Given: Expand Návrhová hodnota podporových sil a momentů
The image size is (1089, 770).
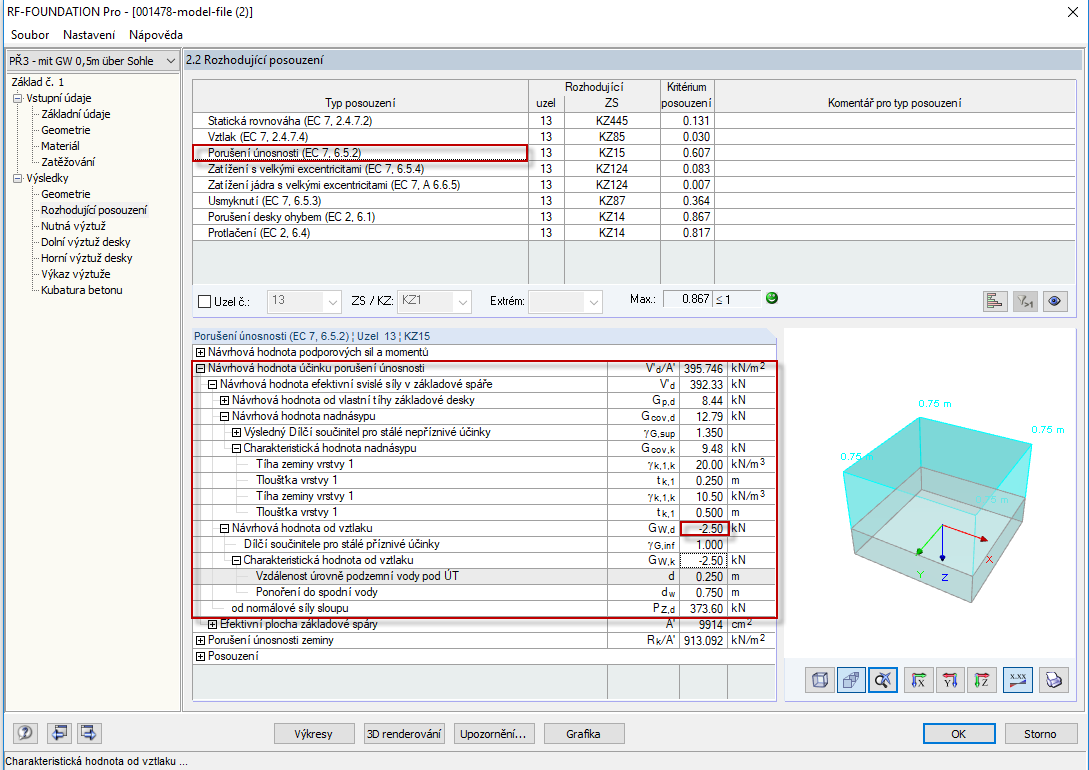Looking at the screenshot, I should coord(200,352).
